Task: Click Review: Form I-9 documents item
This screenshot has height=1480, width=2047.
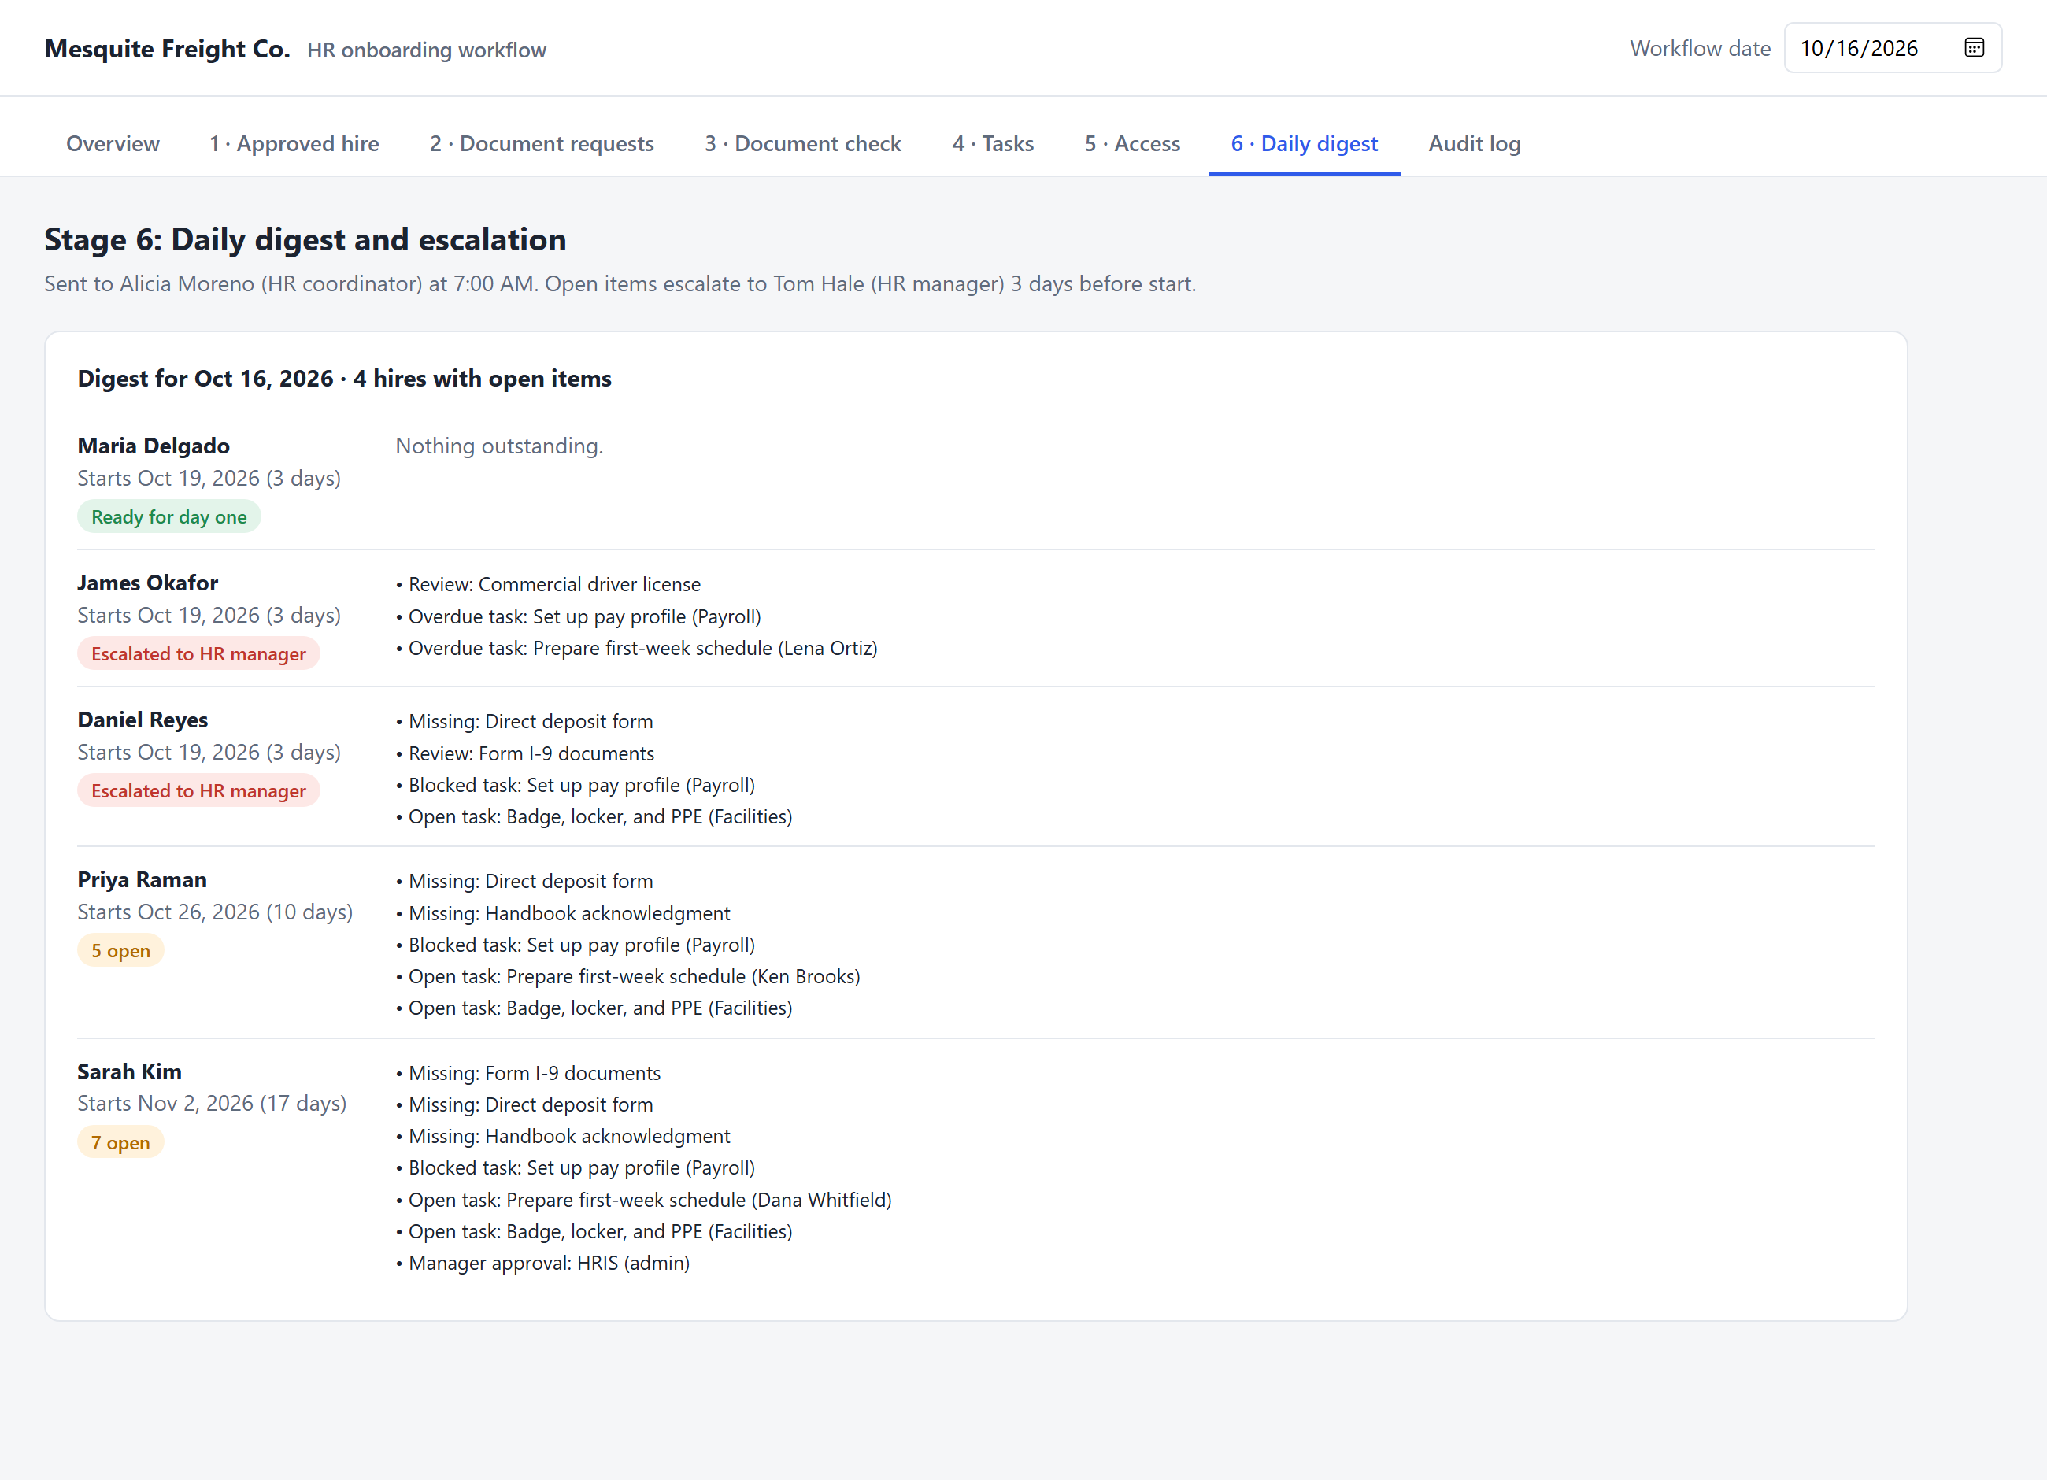Action: (525, 753)
